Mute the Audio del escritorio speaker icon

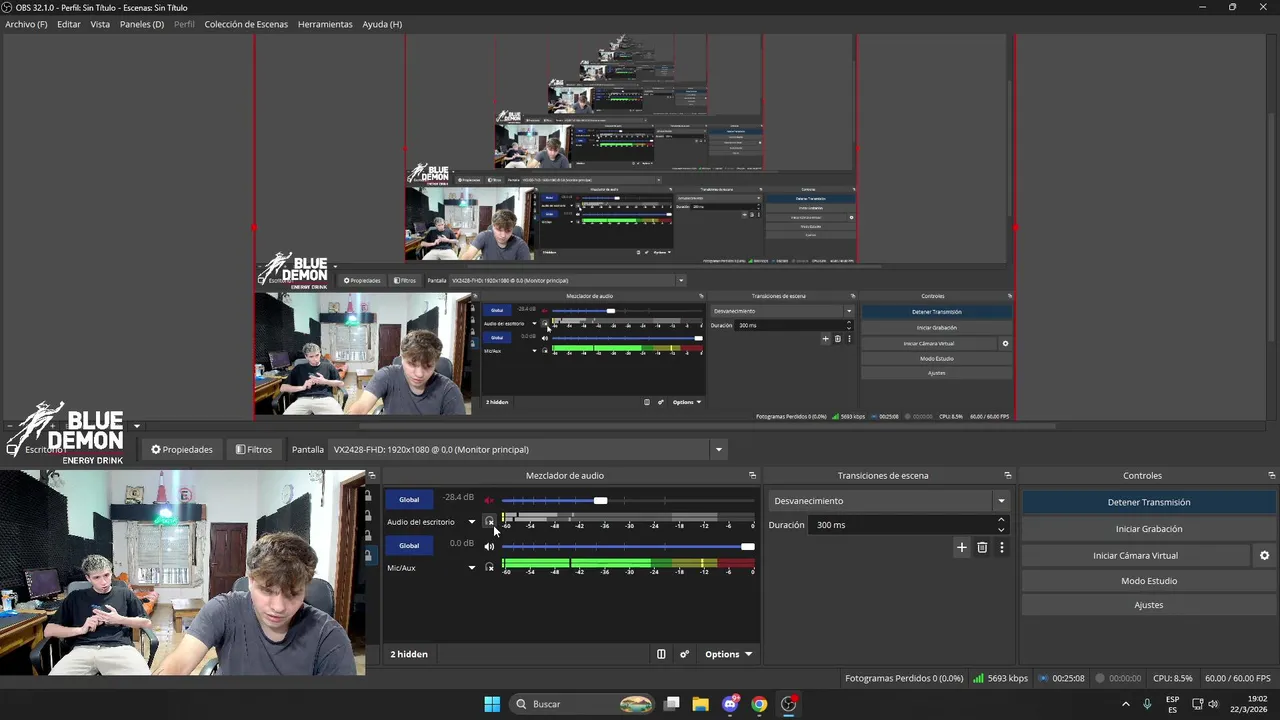click(x=489, y=500)
